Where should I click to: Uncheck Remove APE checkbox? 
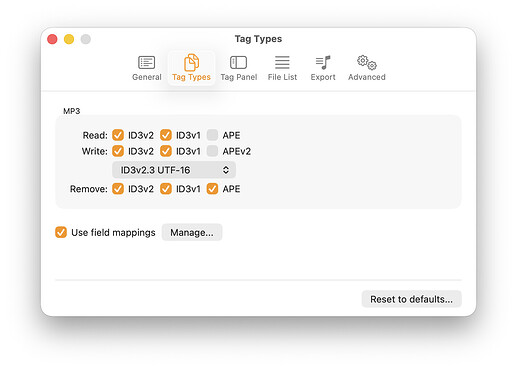[212, 189]
